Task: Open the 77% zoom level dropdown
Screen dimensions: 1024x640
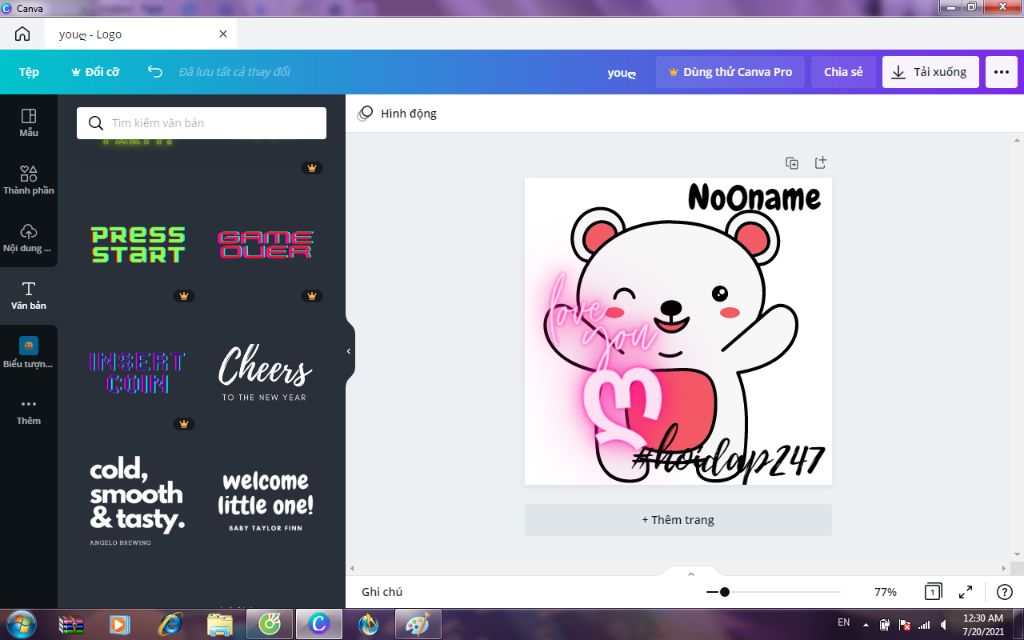Action: click(x=885, y=592)
